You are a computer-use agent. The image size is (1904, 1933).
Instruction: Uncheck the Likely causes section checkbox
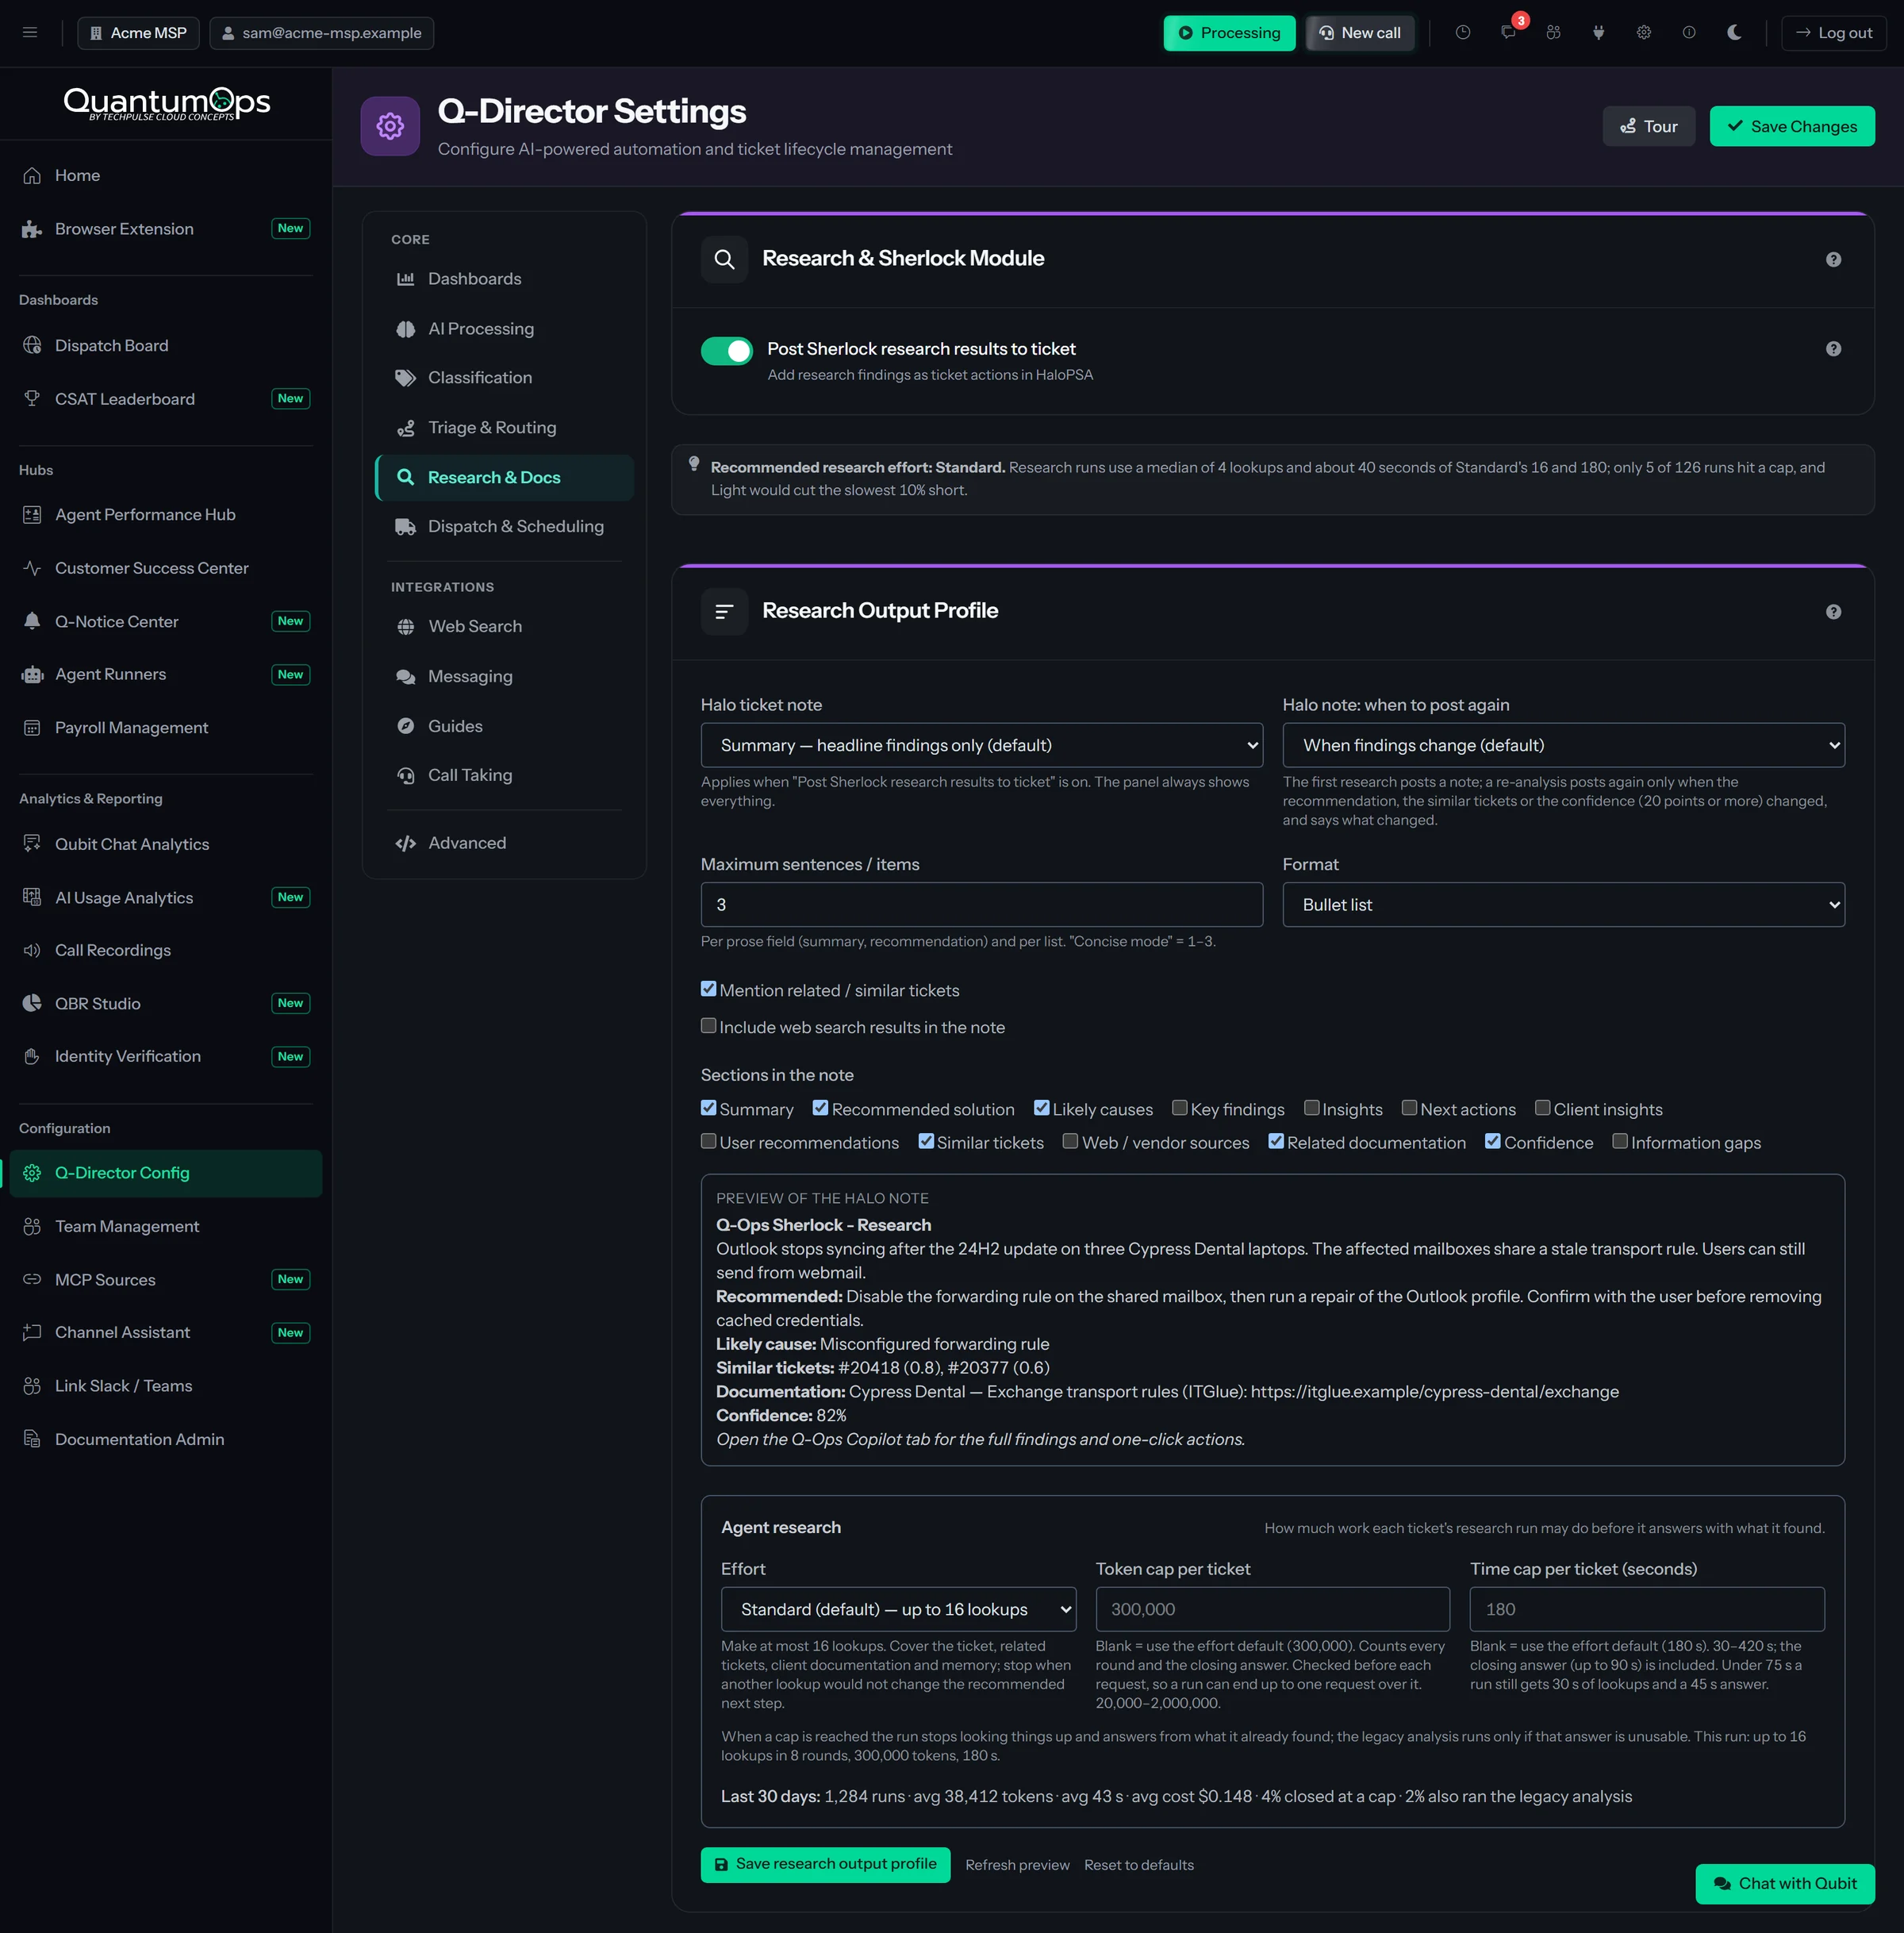[1042, 1108]
